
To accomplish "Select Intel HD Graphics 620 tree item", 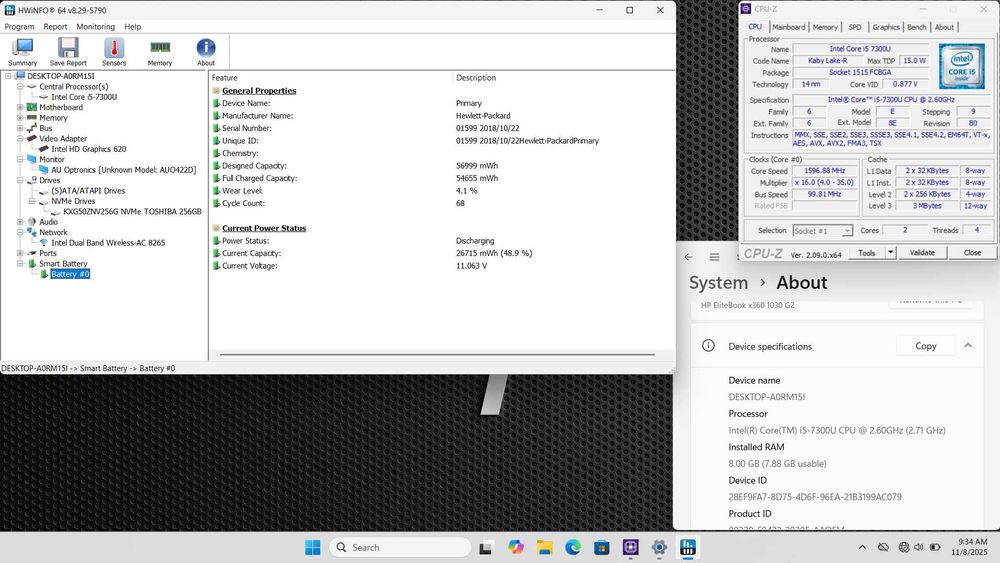I will 89,149.
